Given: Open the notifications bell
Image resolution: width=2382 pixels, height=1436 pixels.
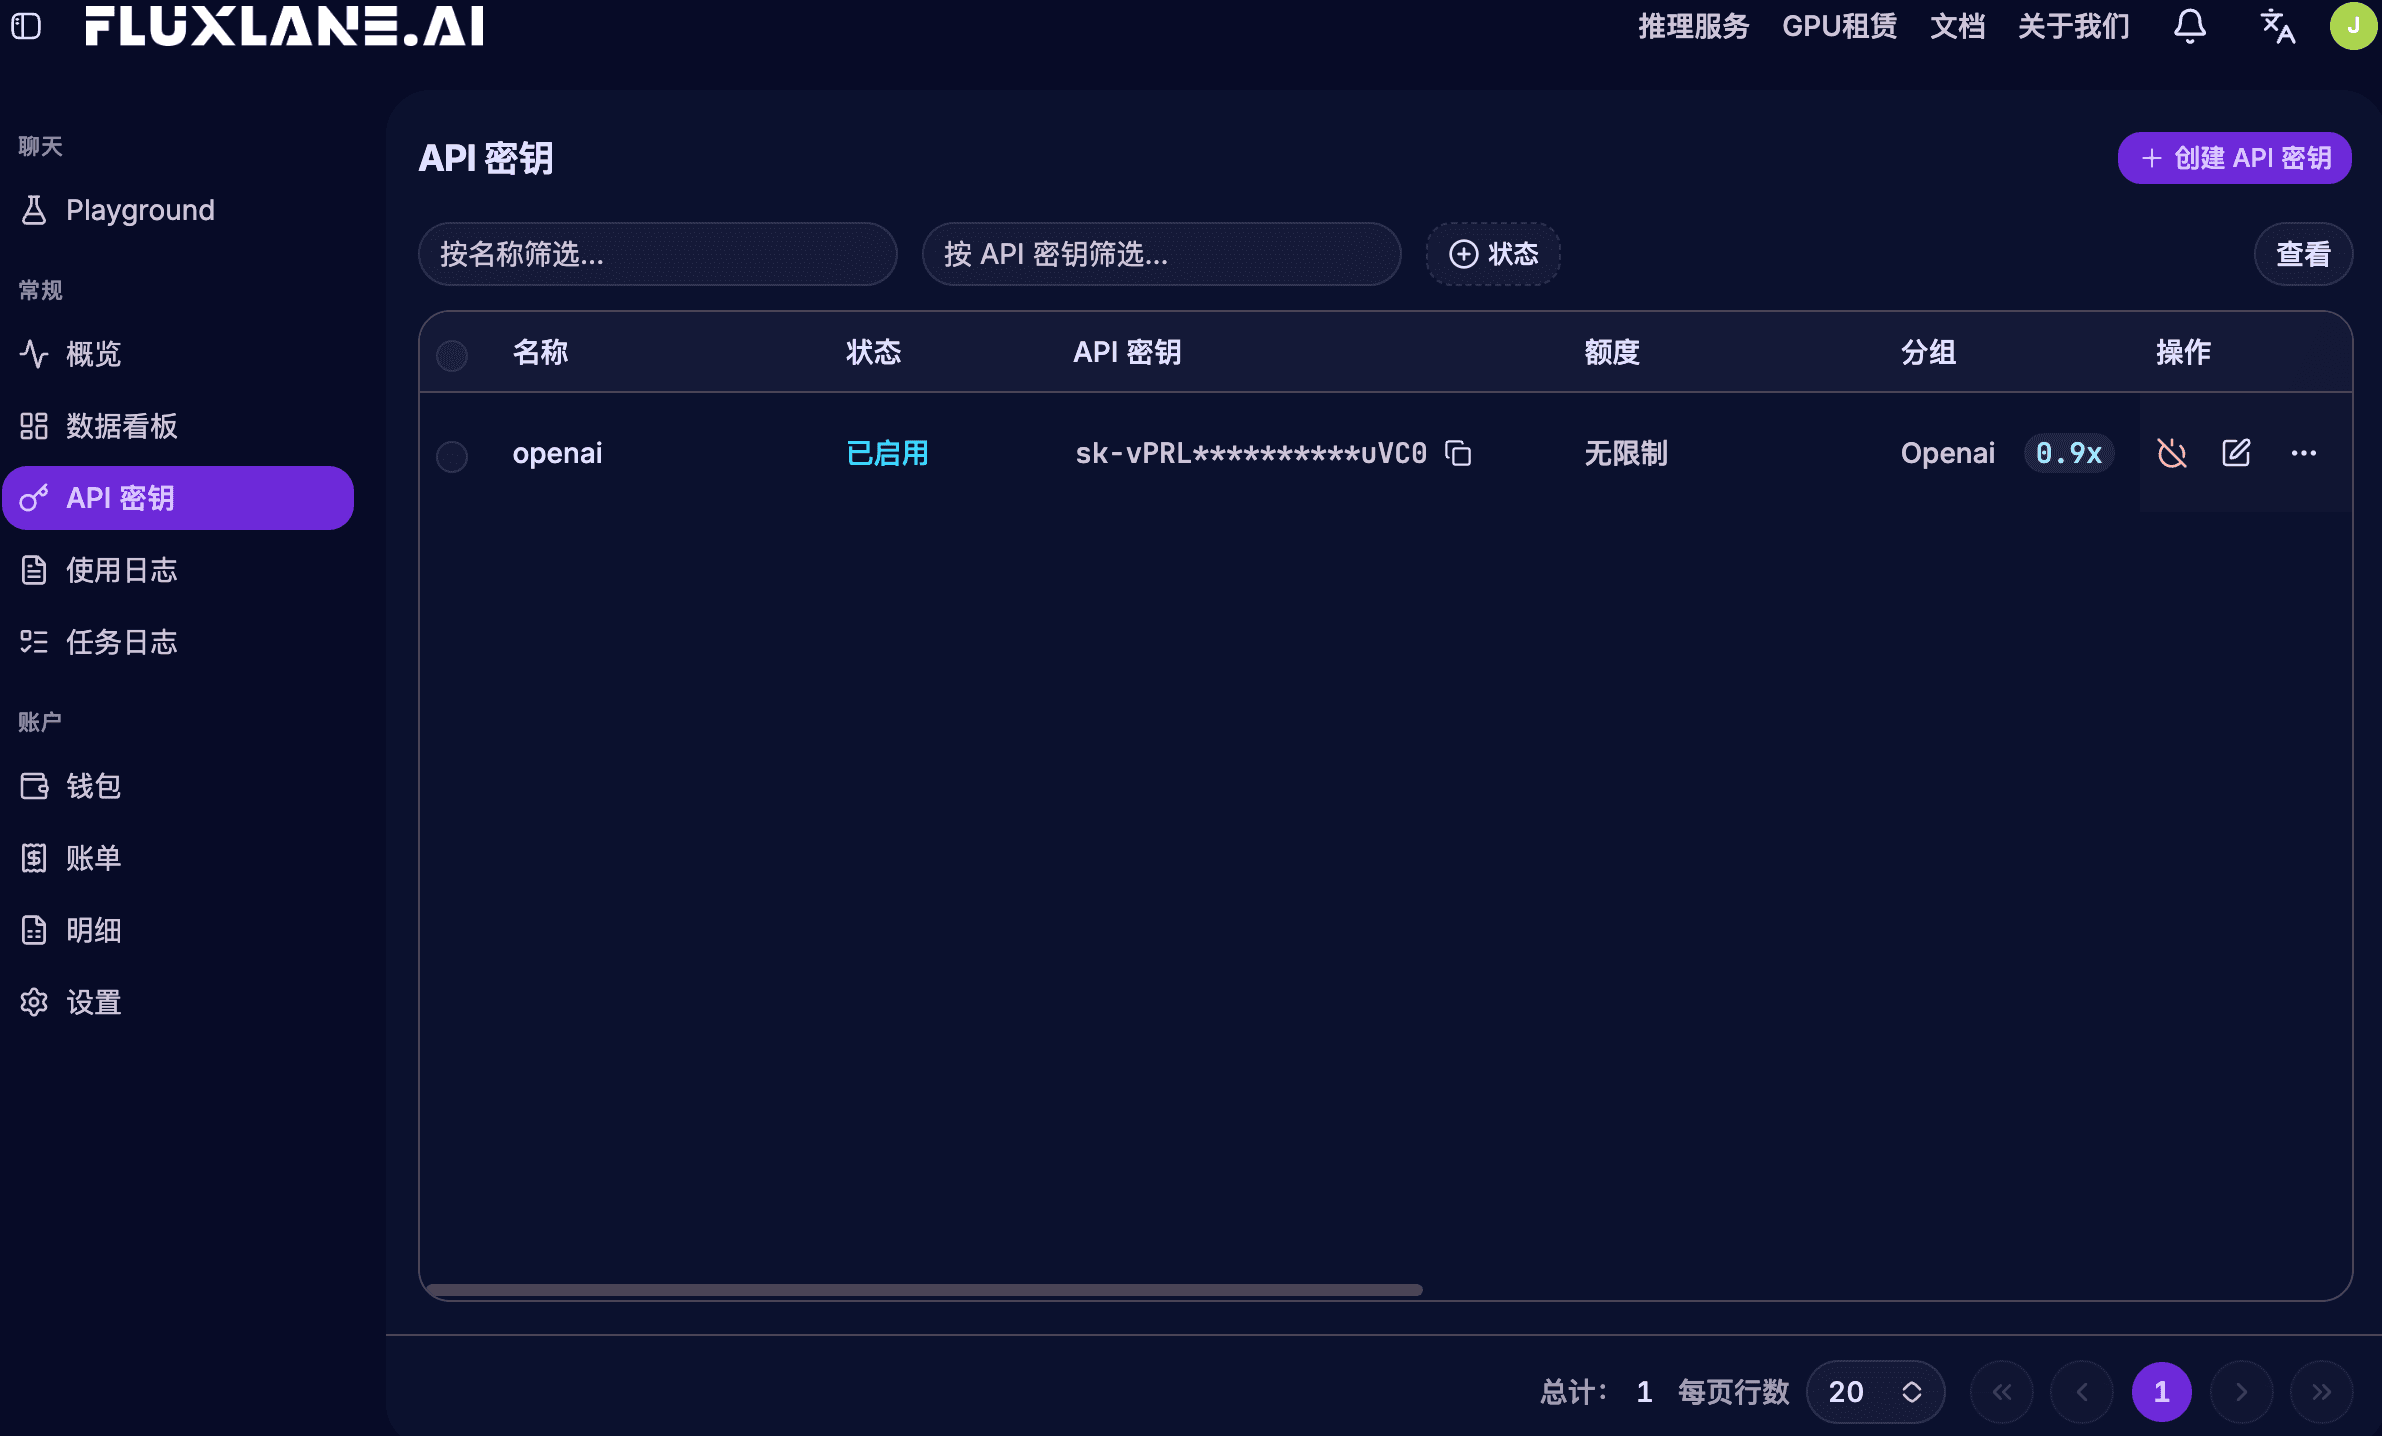Looking at the screenshot, I should [x=2189, y=26].
